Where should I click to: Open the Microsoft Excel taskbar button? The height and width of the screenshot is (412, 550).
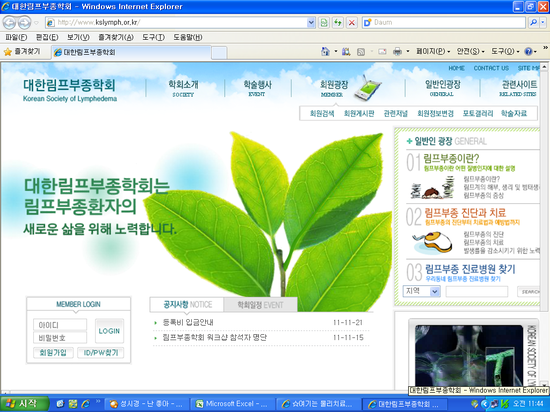click(x=232, y=404)
